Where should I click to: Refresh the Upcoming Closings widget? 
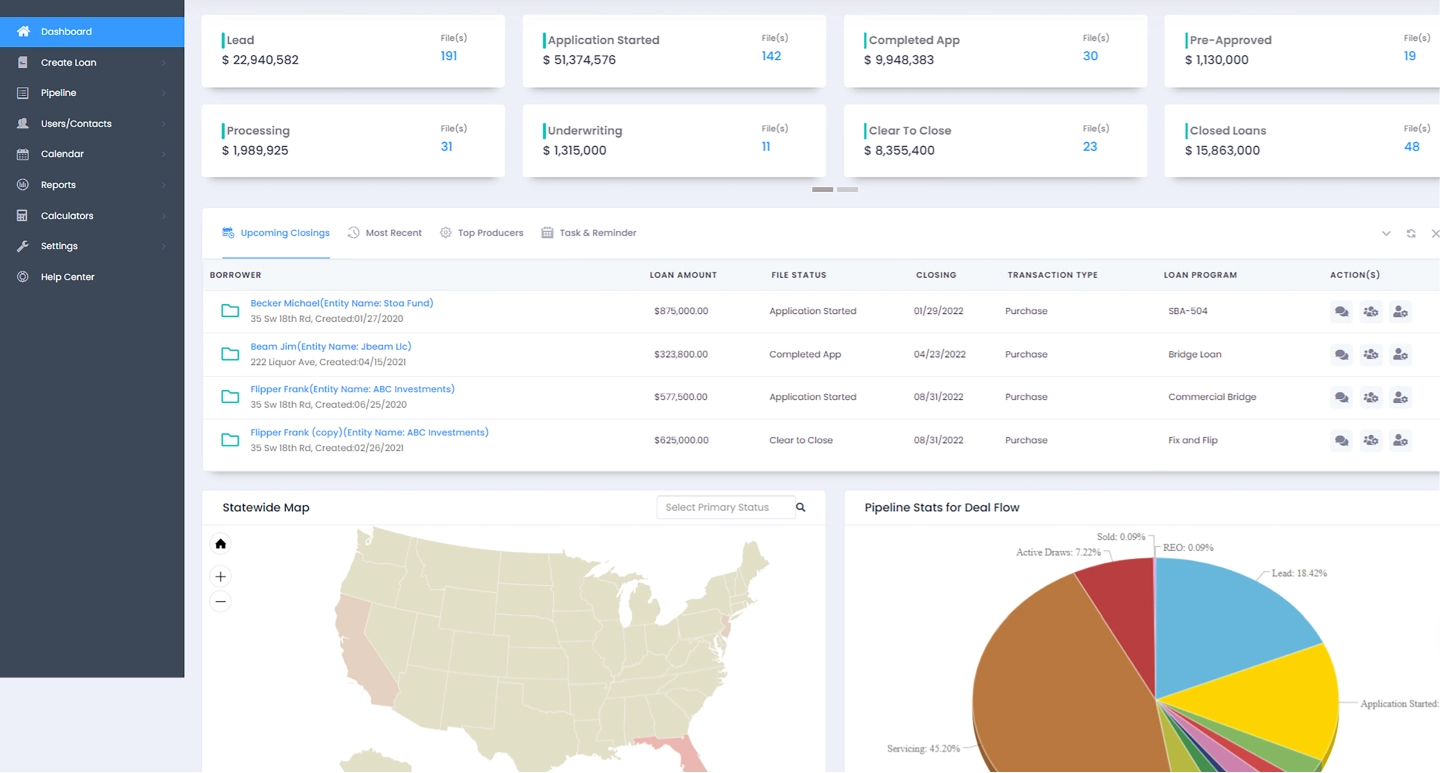1411,233
